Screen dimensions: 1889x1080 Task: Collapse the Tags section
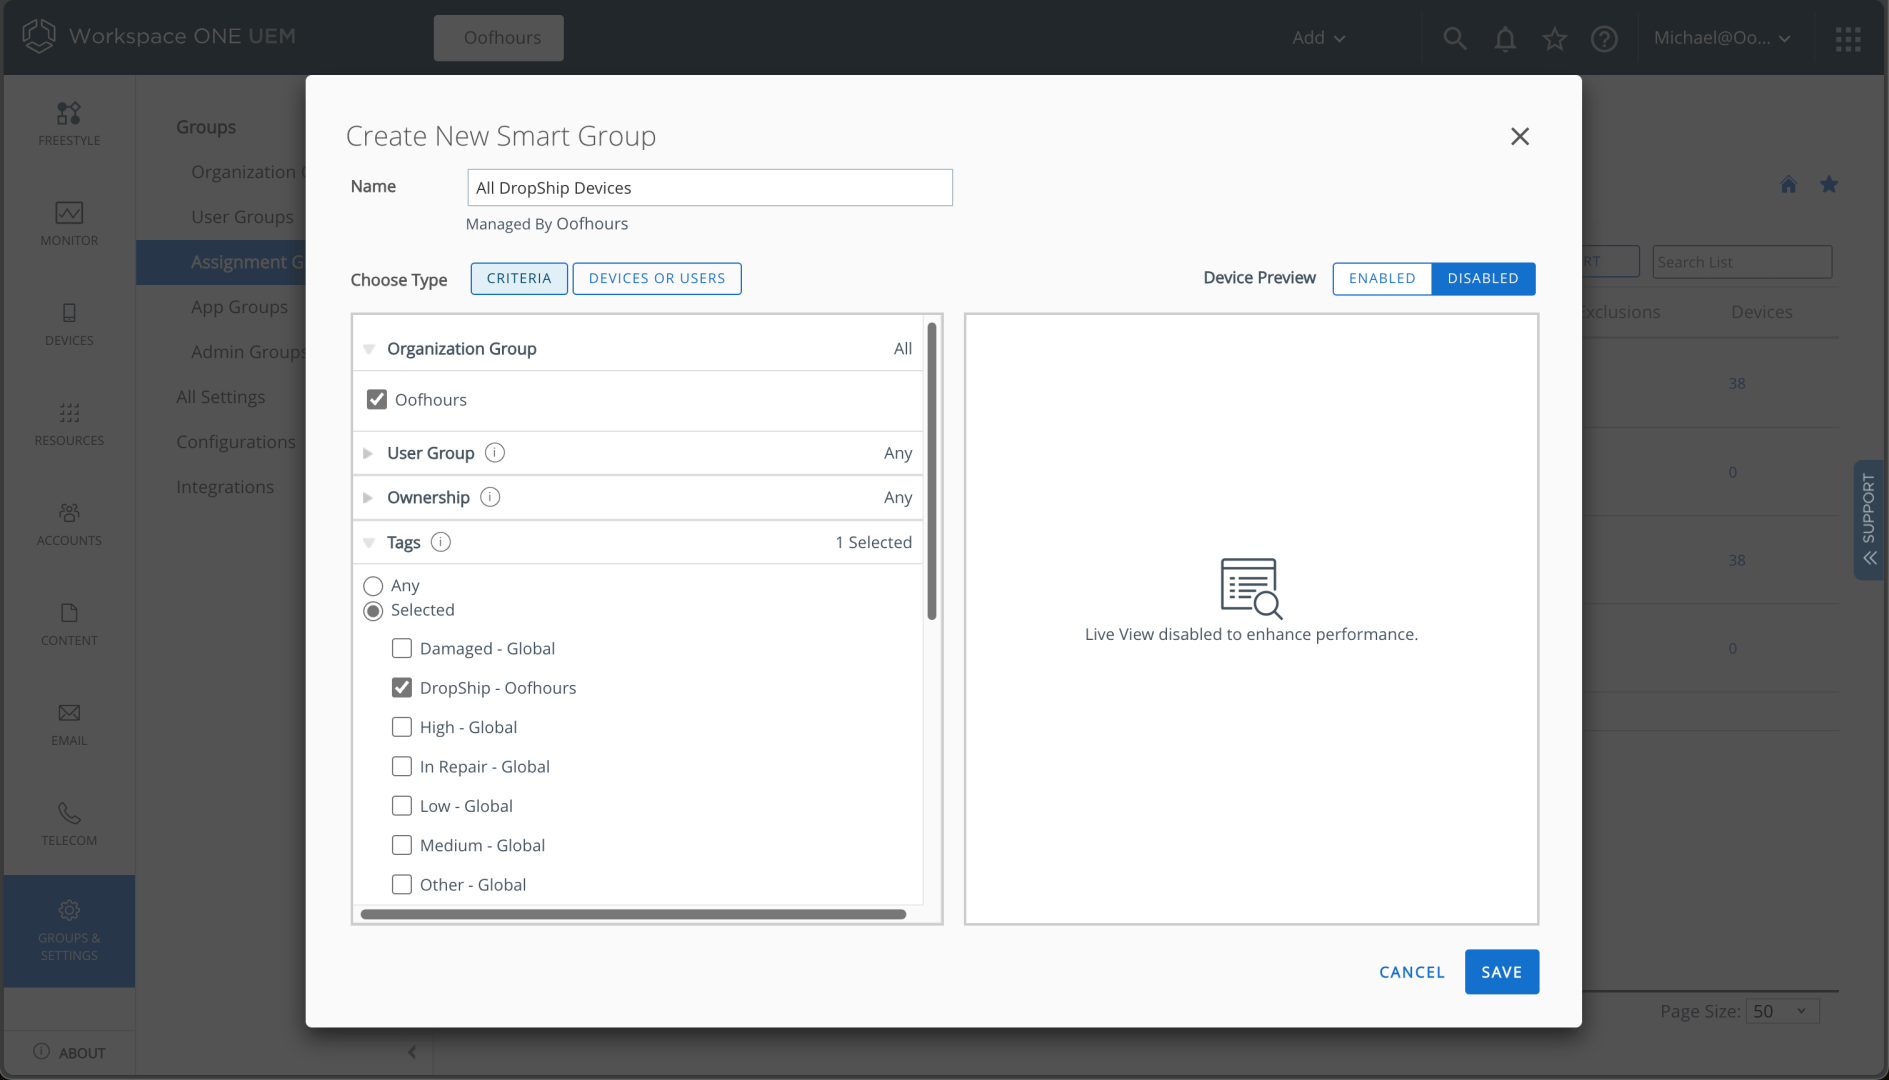[368, 542]
